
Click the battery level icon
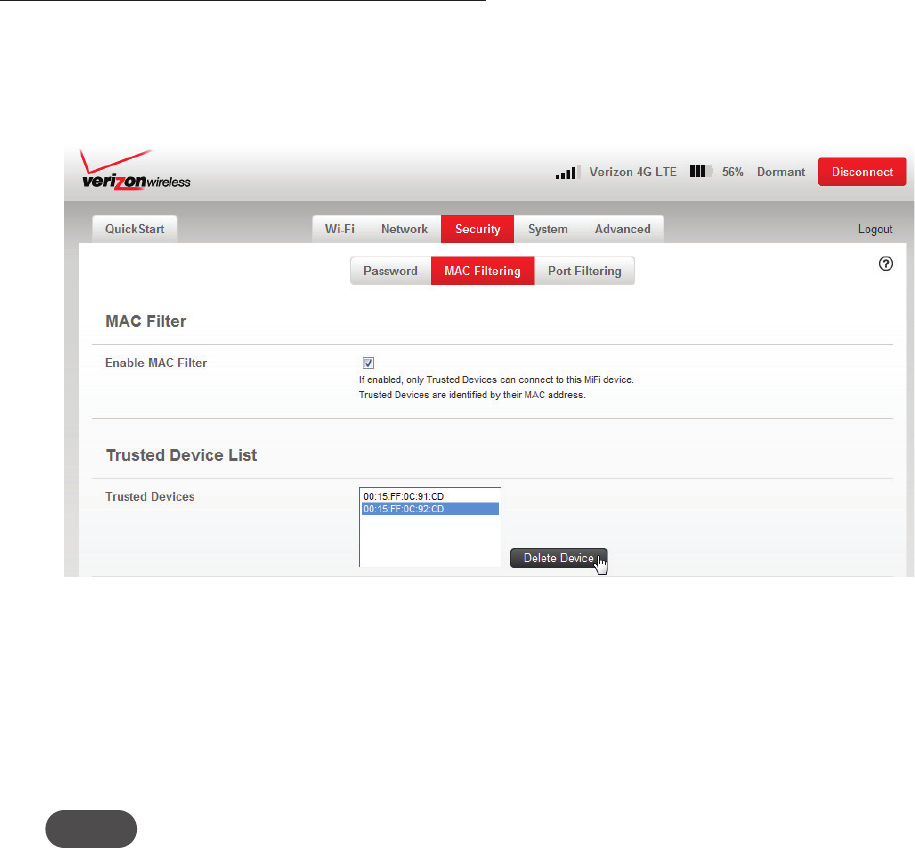[700, 172]
